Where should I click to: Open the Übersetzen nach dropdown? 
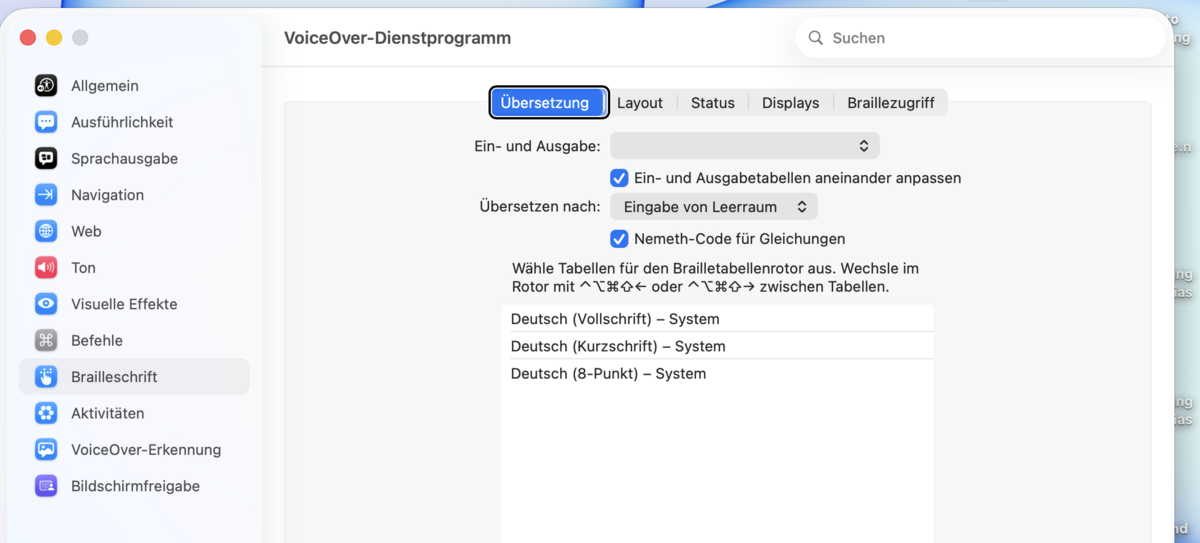coord(714,207)
